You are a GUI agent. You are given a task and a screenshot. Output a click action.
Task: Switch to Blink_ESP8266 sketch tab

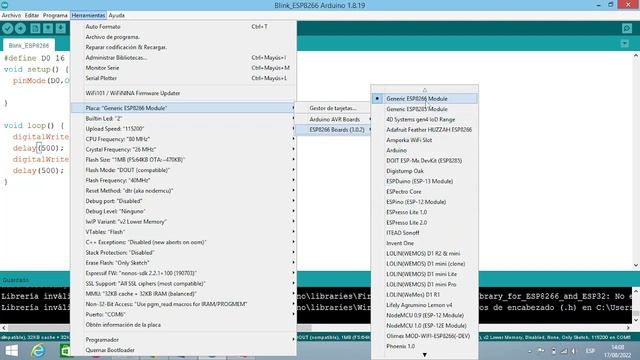29,45
